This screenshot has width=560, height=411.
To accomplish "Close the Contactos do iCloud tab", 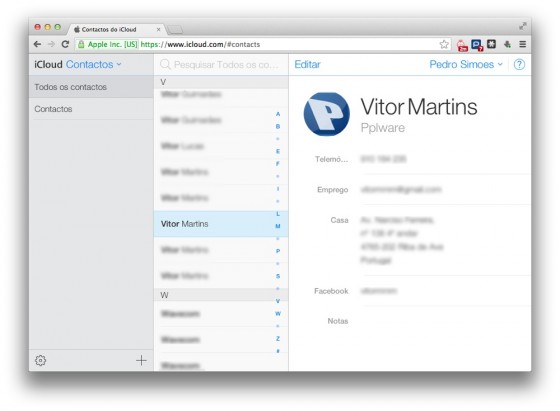I will pos(159,29).
